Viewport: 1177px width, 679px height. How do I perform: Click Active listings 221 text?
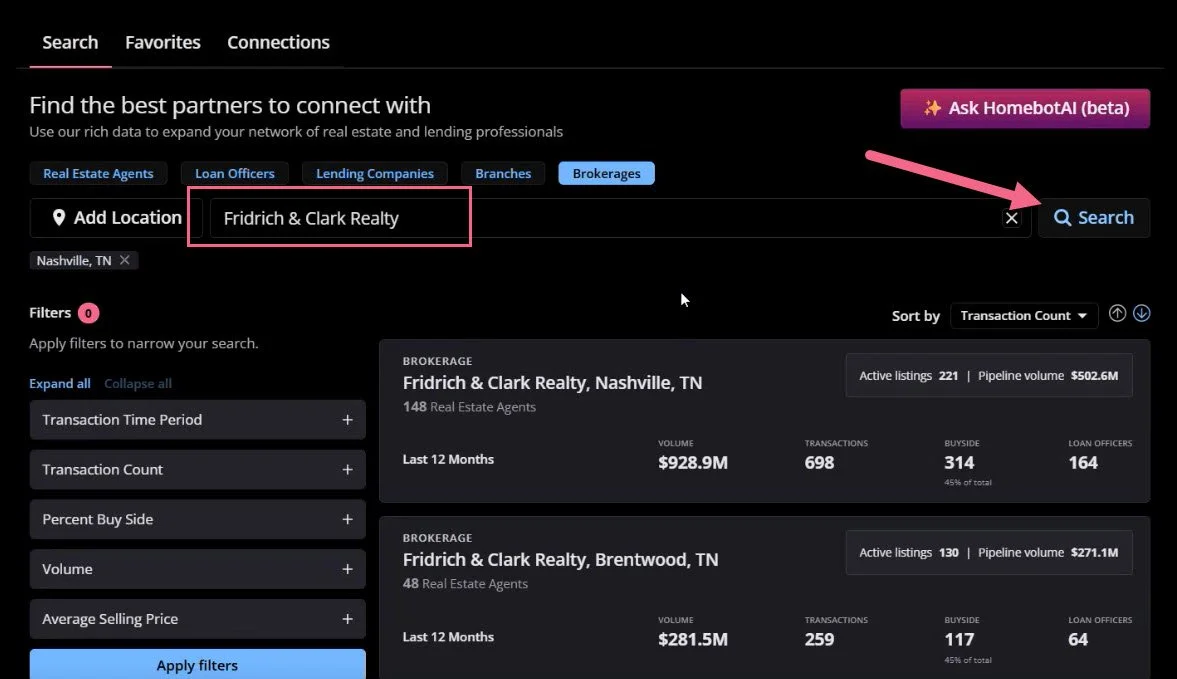pos(908,375)
